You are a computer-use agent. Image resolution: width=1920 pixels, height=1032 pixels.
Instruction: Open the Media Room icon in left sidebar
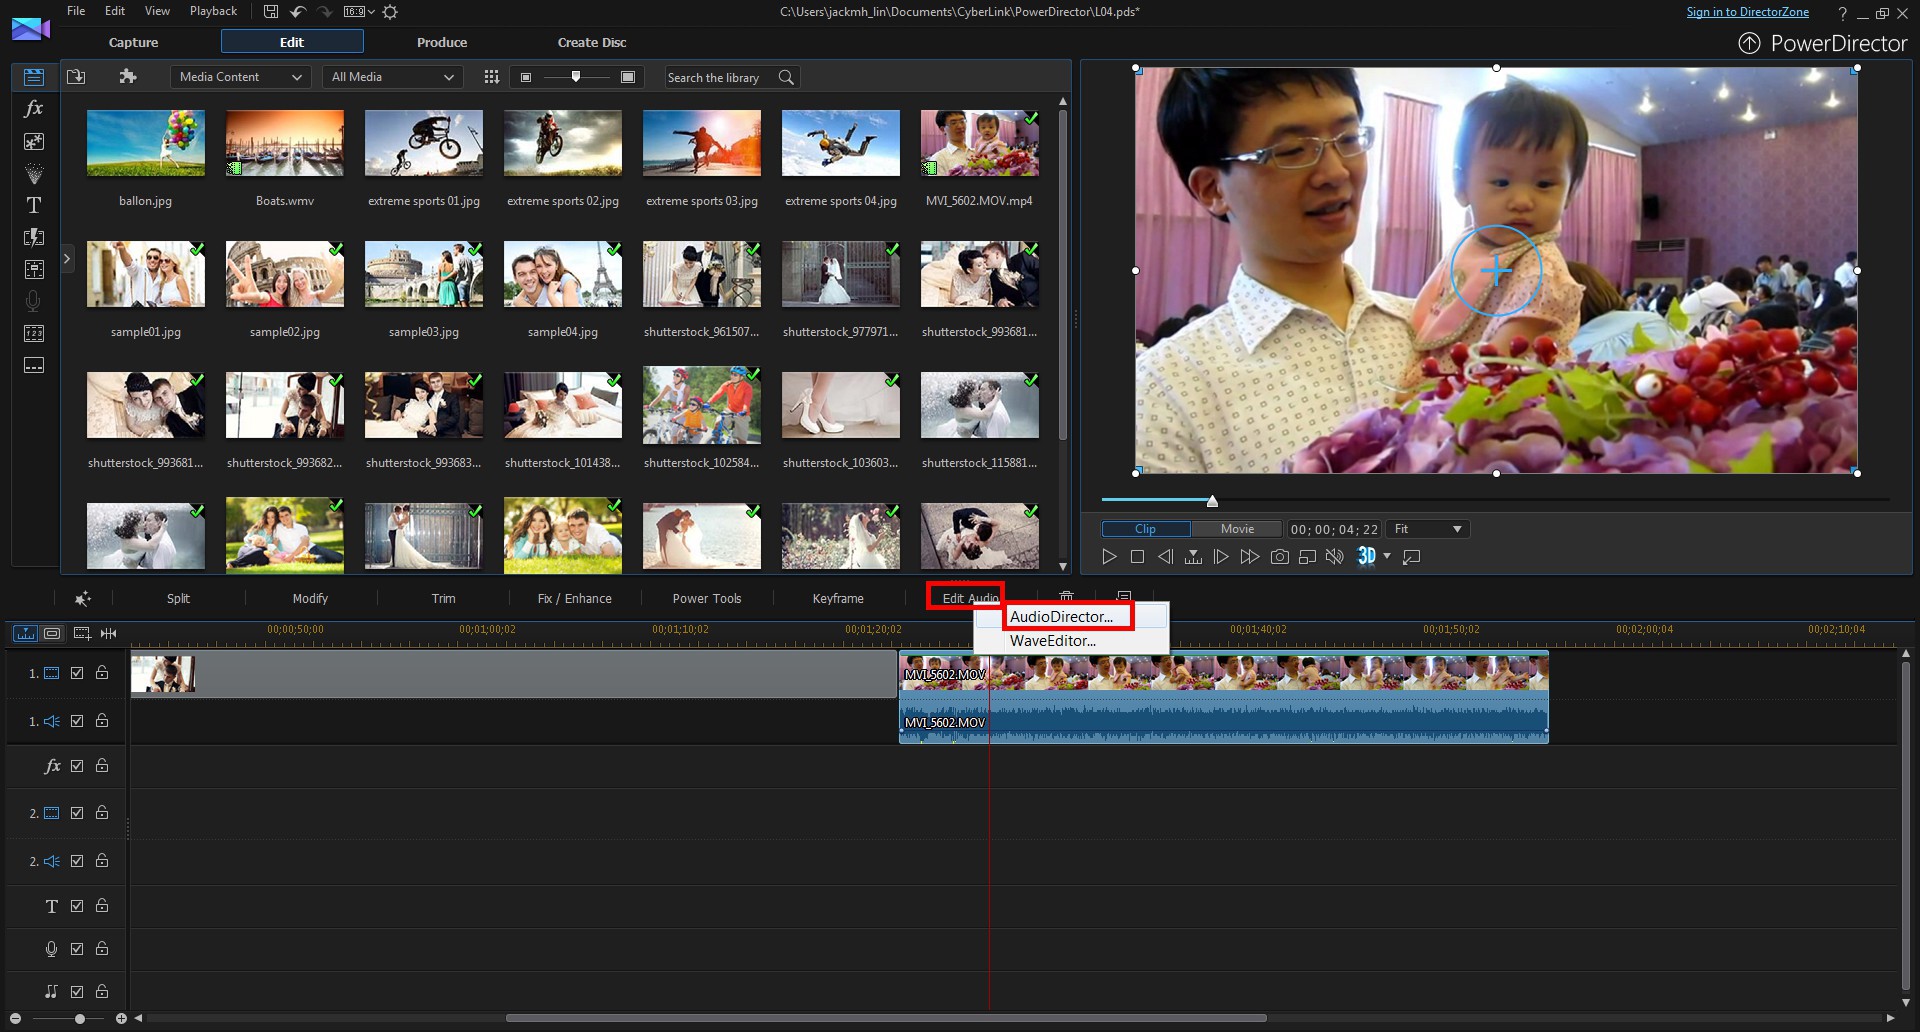(x=34, y=77)
